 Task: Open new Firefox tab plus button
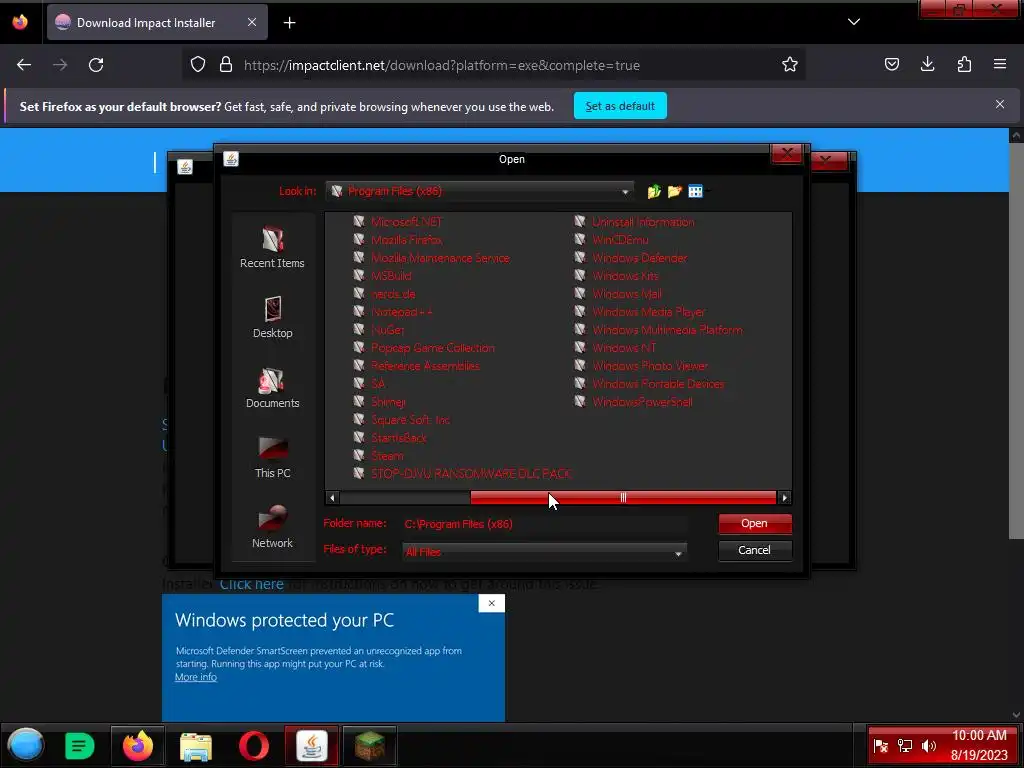(289, 23)
